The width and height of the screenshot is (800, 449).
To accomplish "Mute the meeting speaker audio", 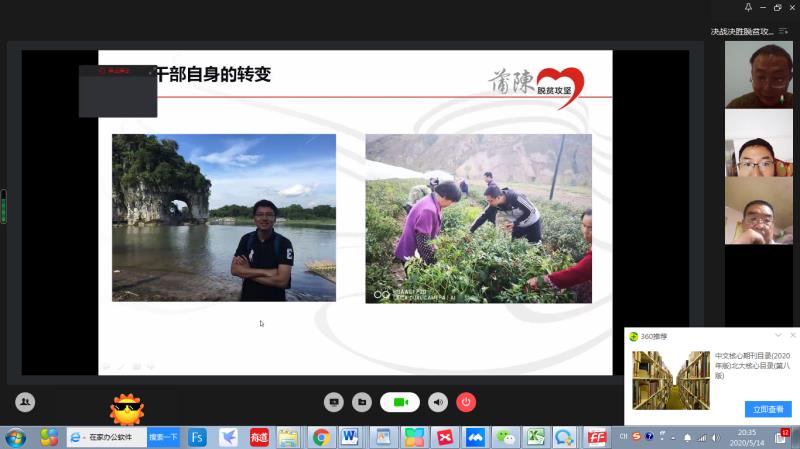I will pos(438,402).
